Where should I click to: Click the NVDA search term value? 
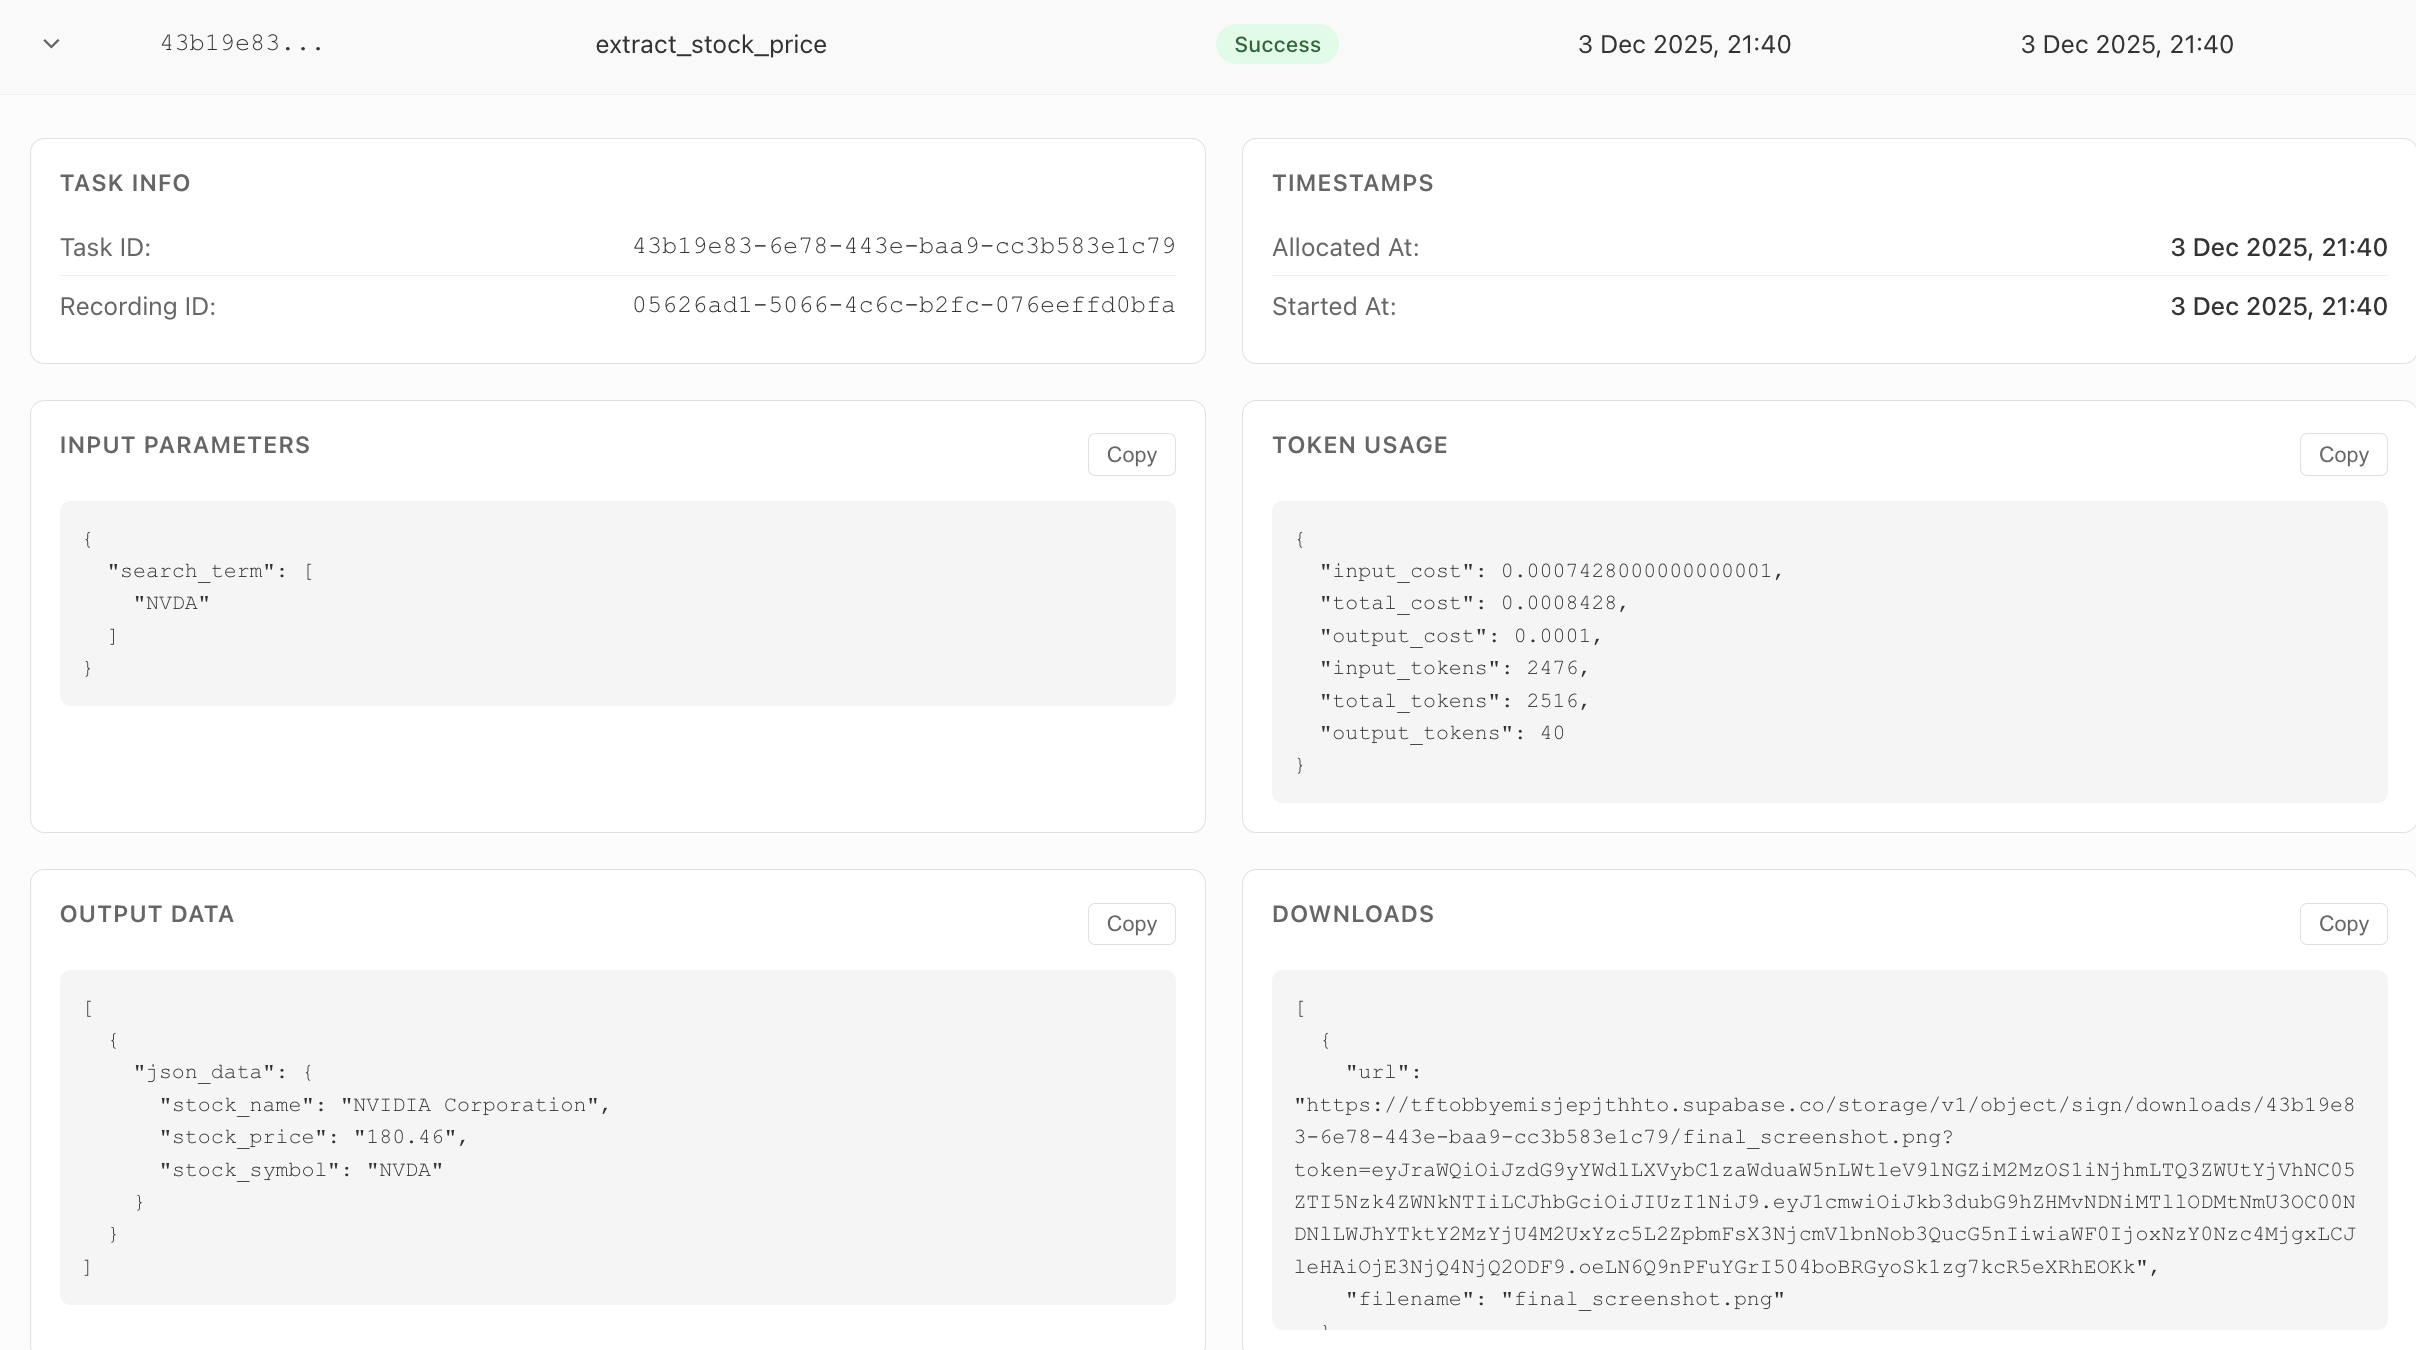coord(172,603)
